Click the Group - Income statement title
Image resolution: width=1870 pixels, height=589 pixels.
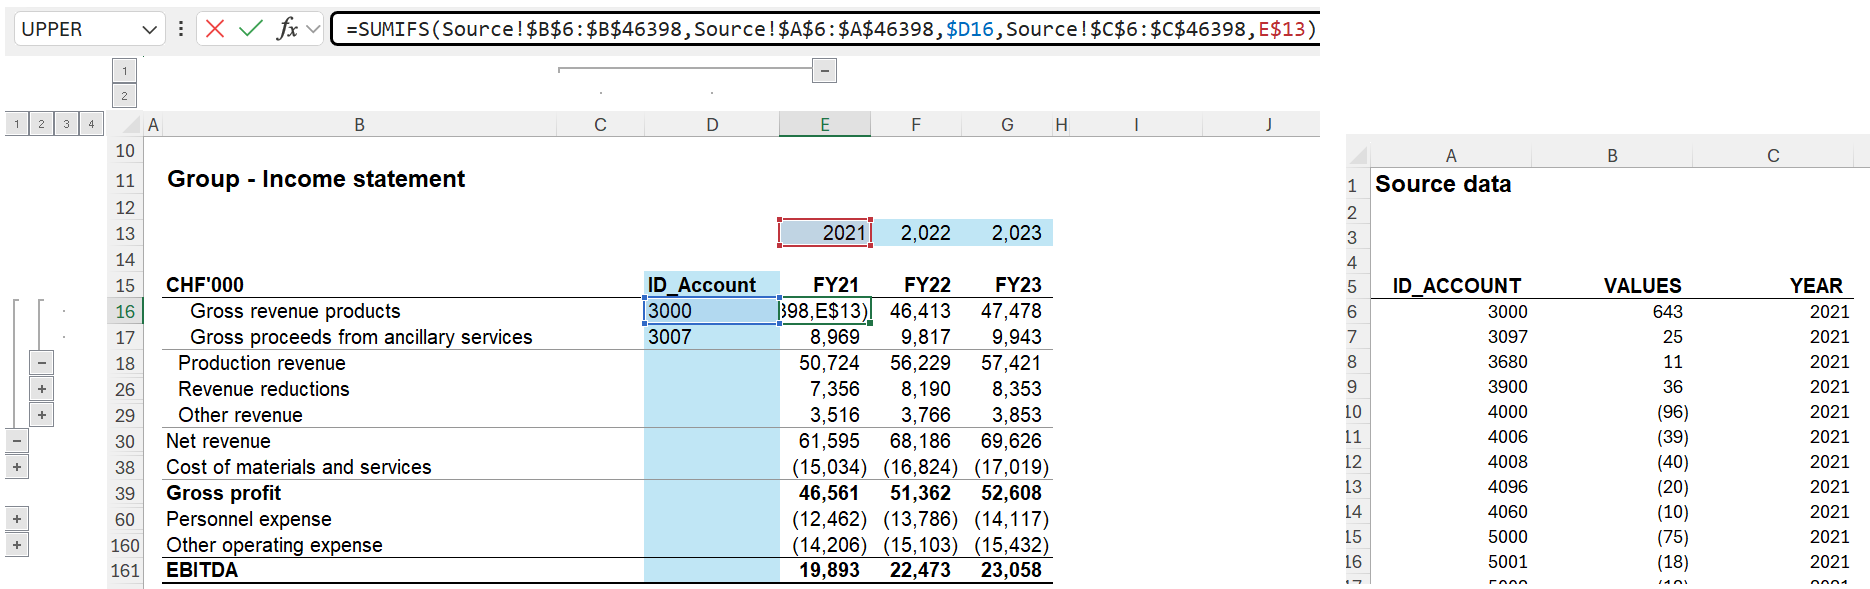tap(316, 179)
